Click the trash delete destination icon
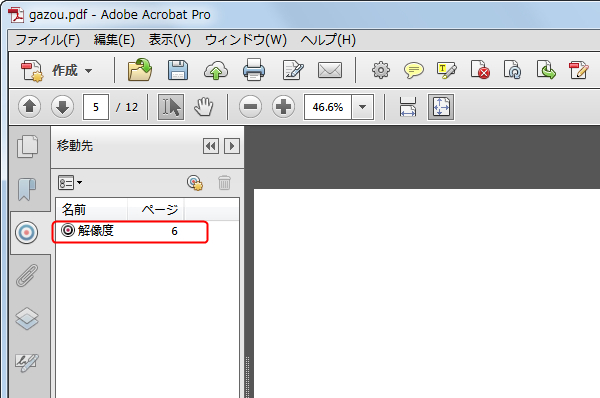 [225, 183]
